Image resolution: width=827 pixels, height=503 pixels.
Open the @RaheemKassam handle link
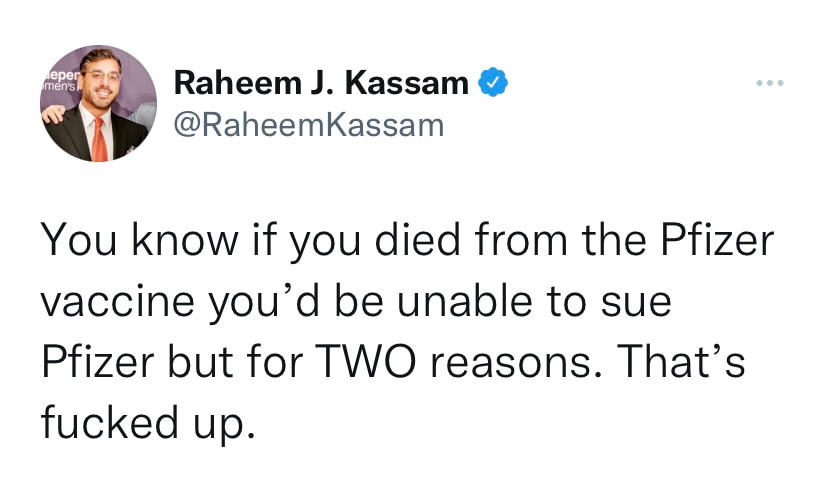coord(308,125)
